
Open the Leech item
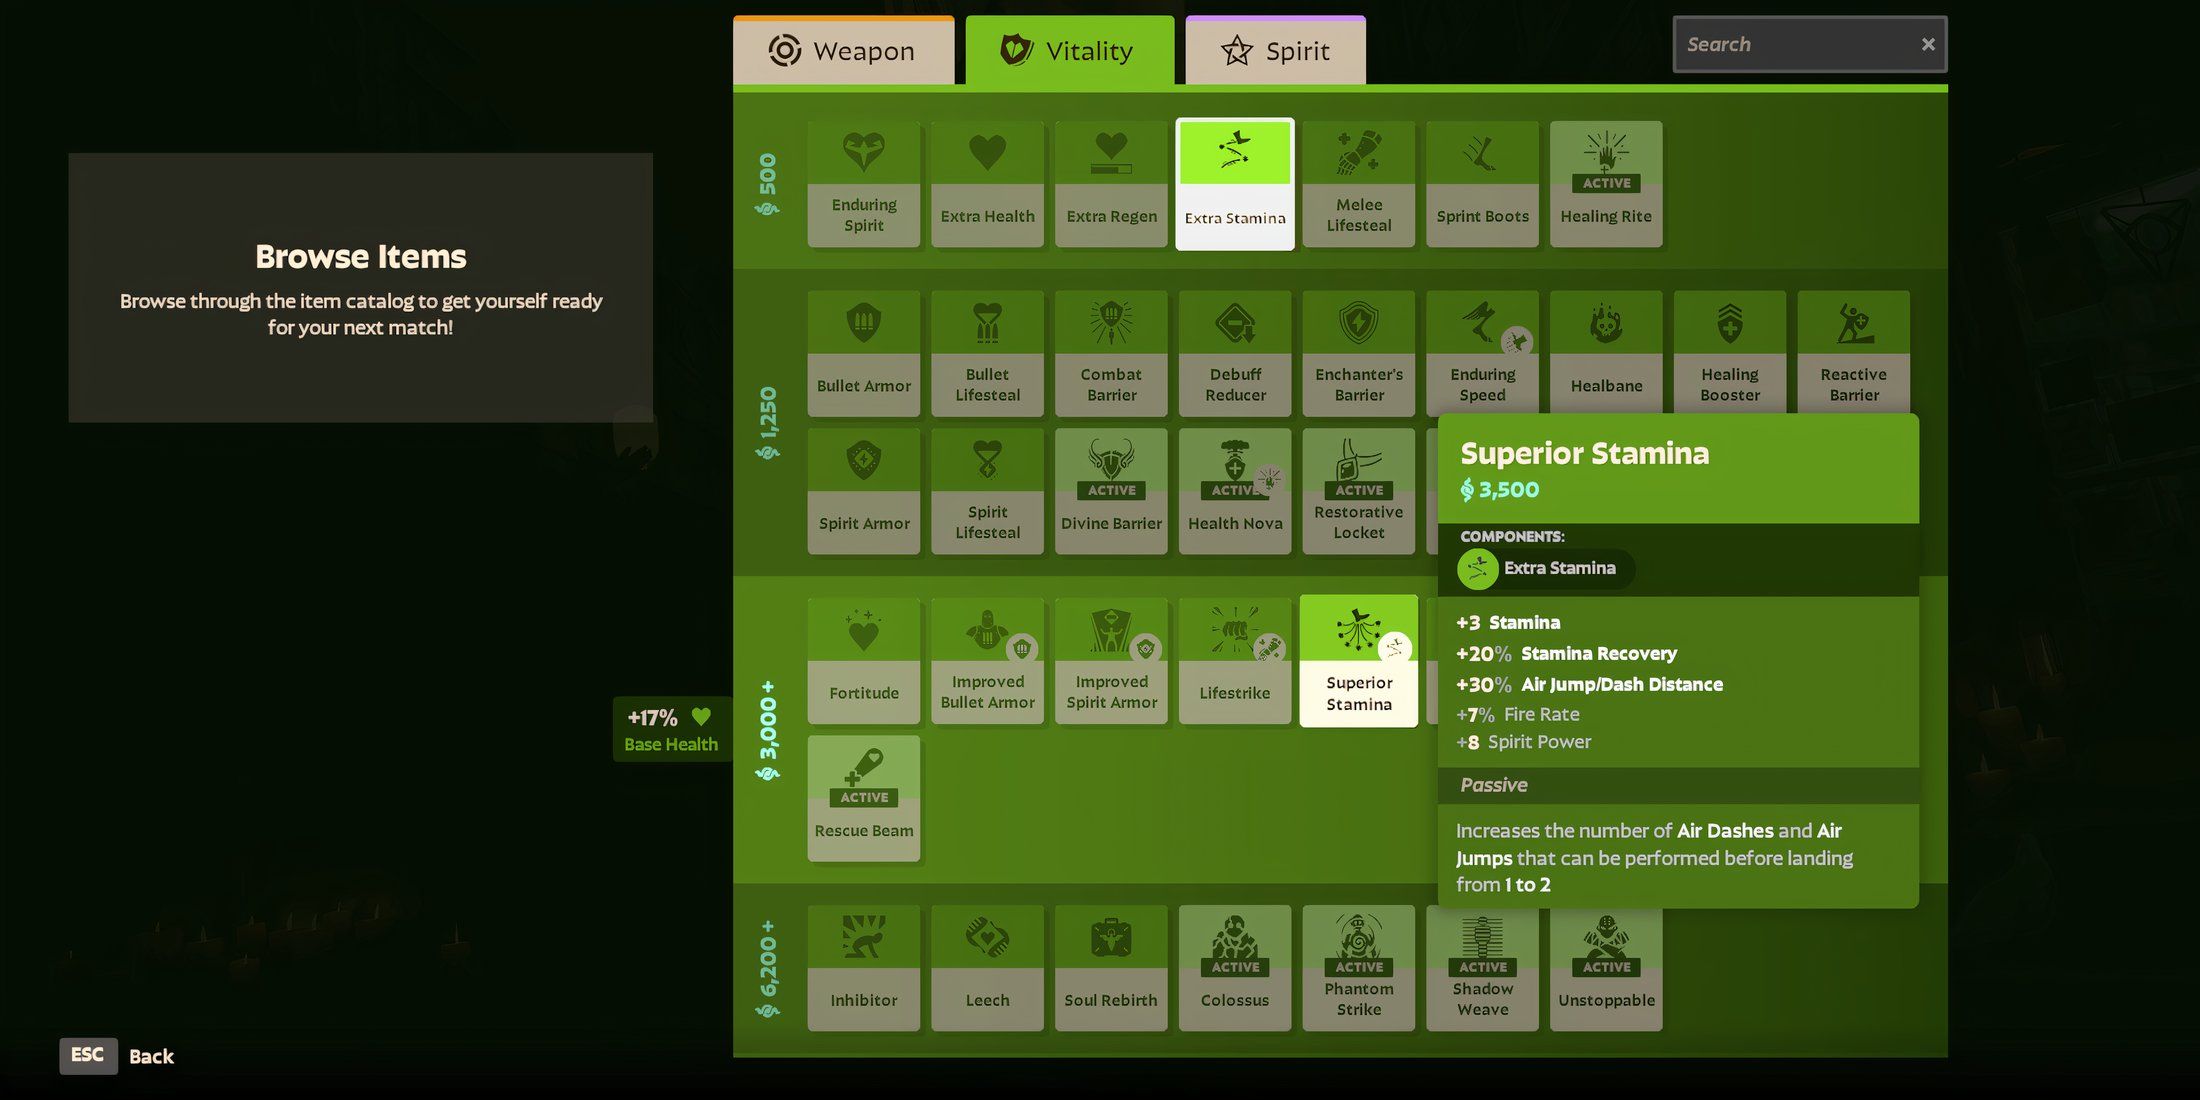pos(987,968)
